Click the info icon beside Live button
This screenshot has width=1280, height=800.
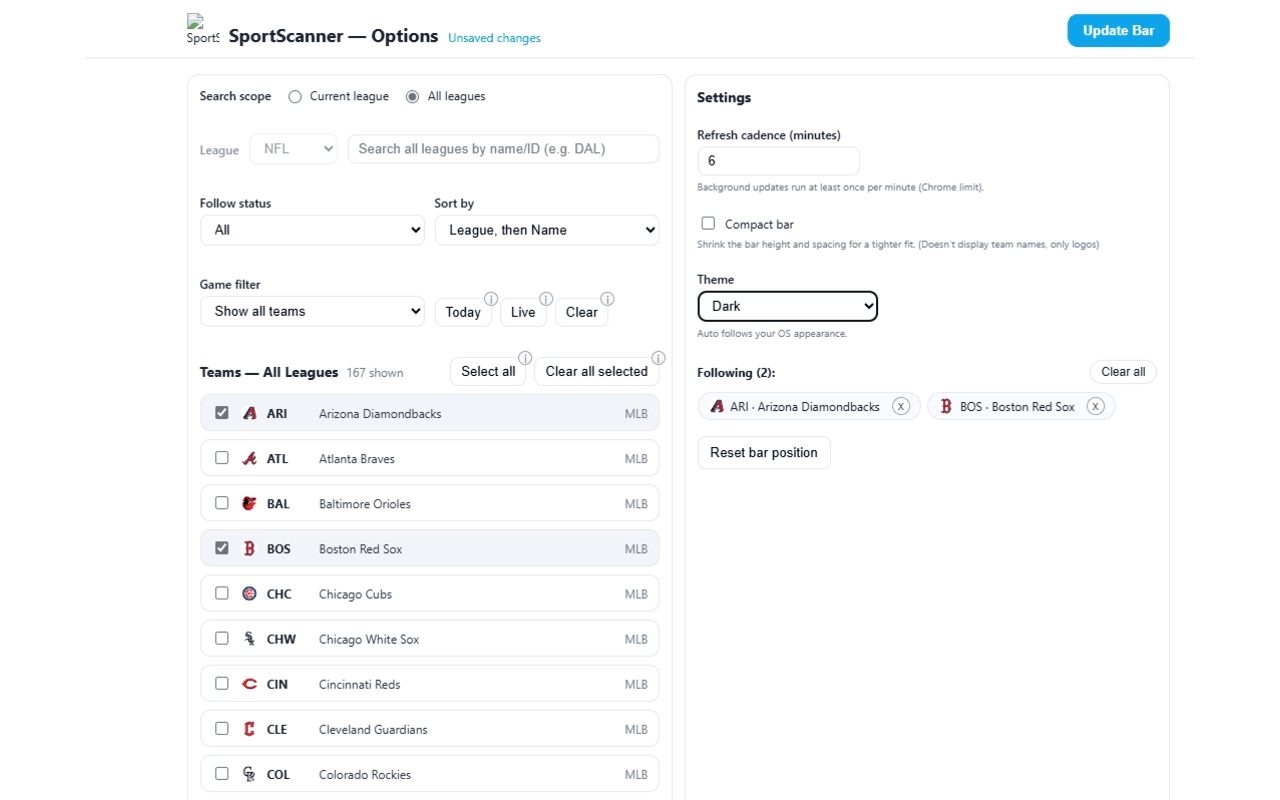[546, 299]
